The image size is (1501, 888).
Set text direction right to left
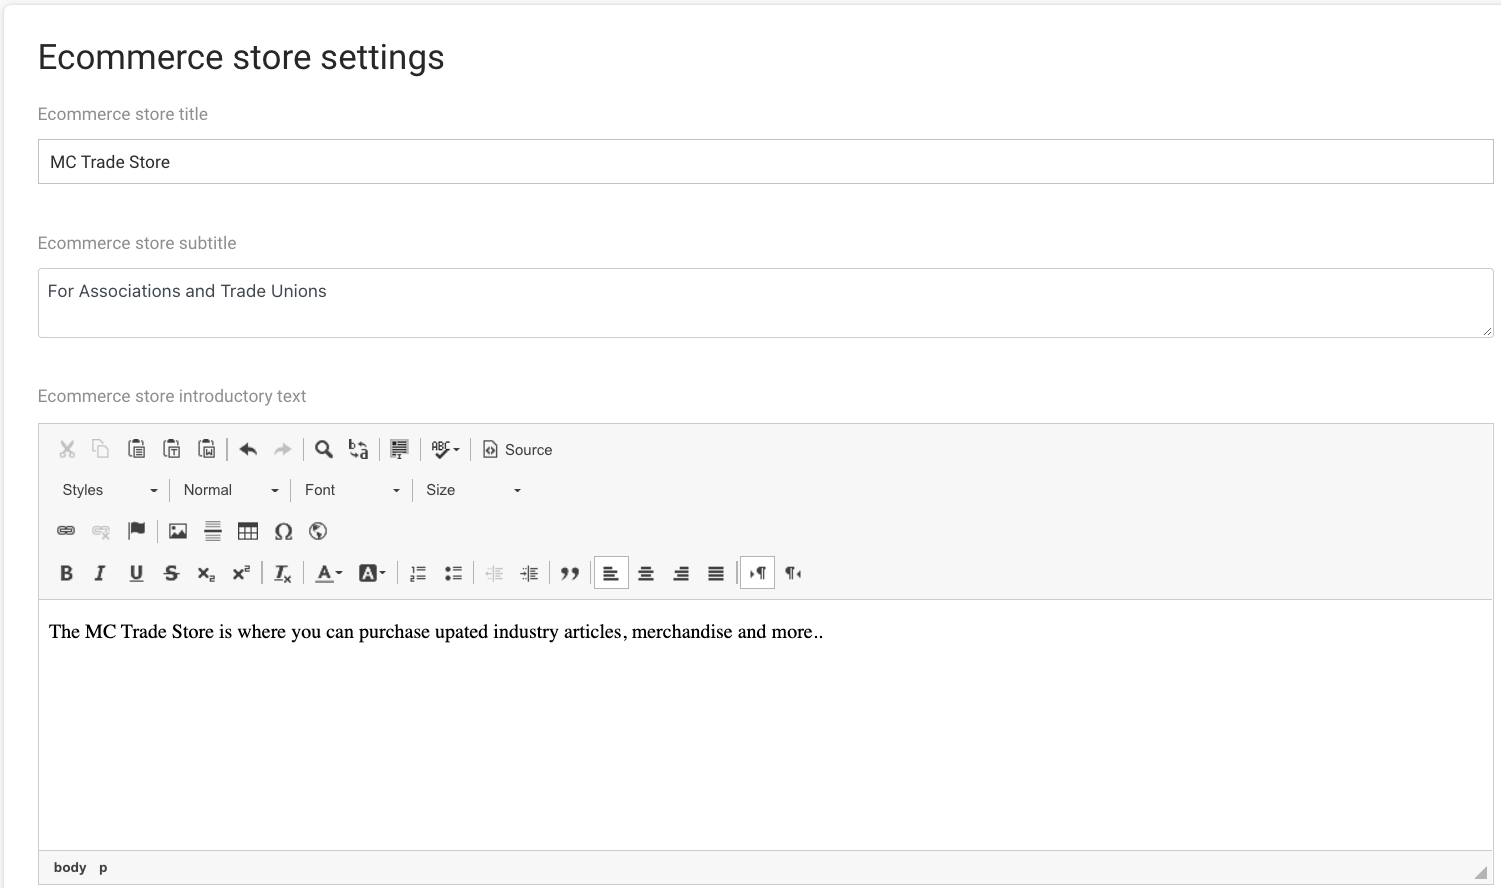(x=793, y=573)
